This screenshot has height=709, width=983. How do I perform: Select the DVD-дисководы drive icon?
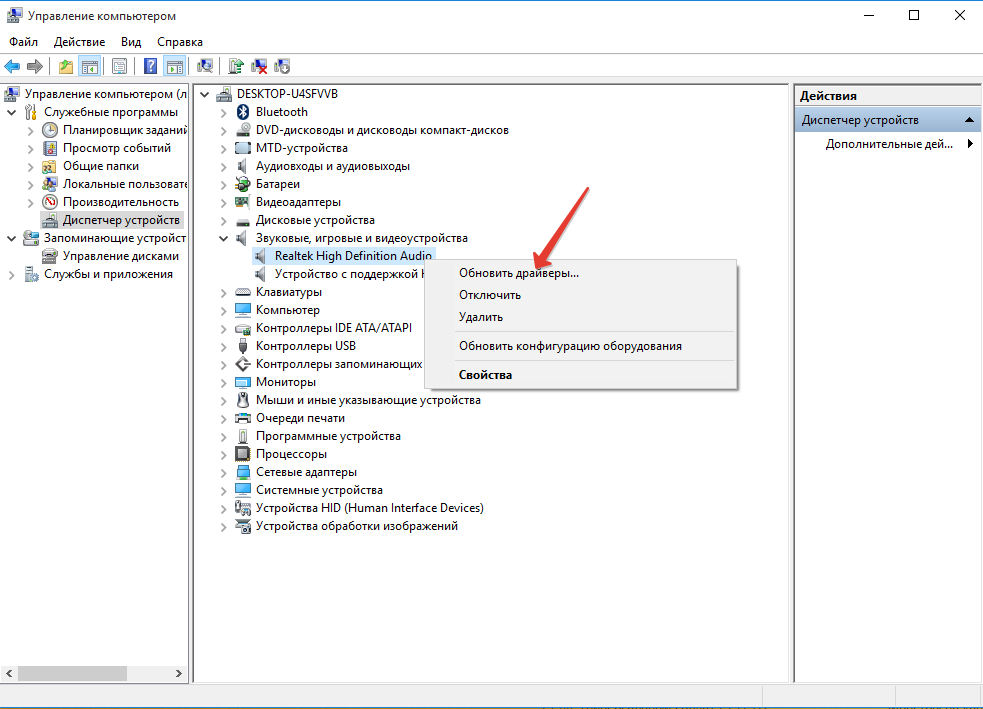point(243,130)
